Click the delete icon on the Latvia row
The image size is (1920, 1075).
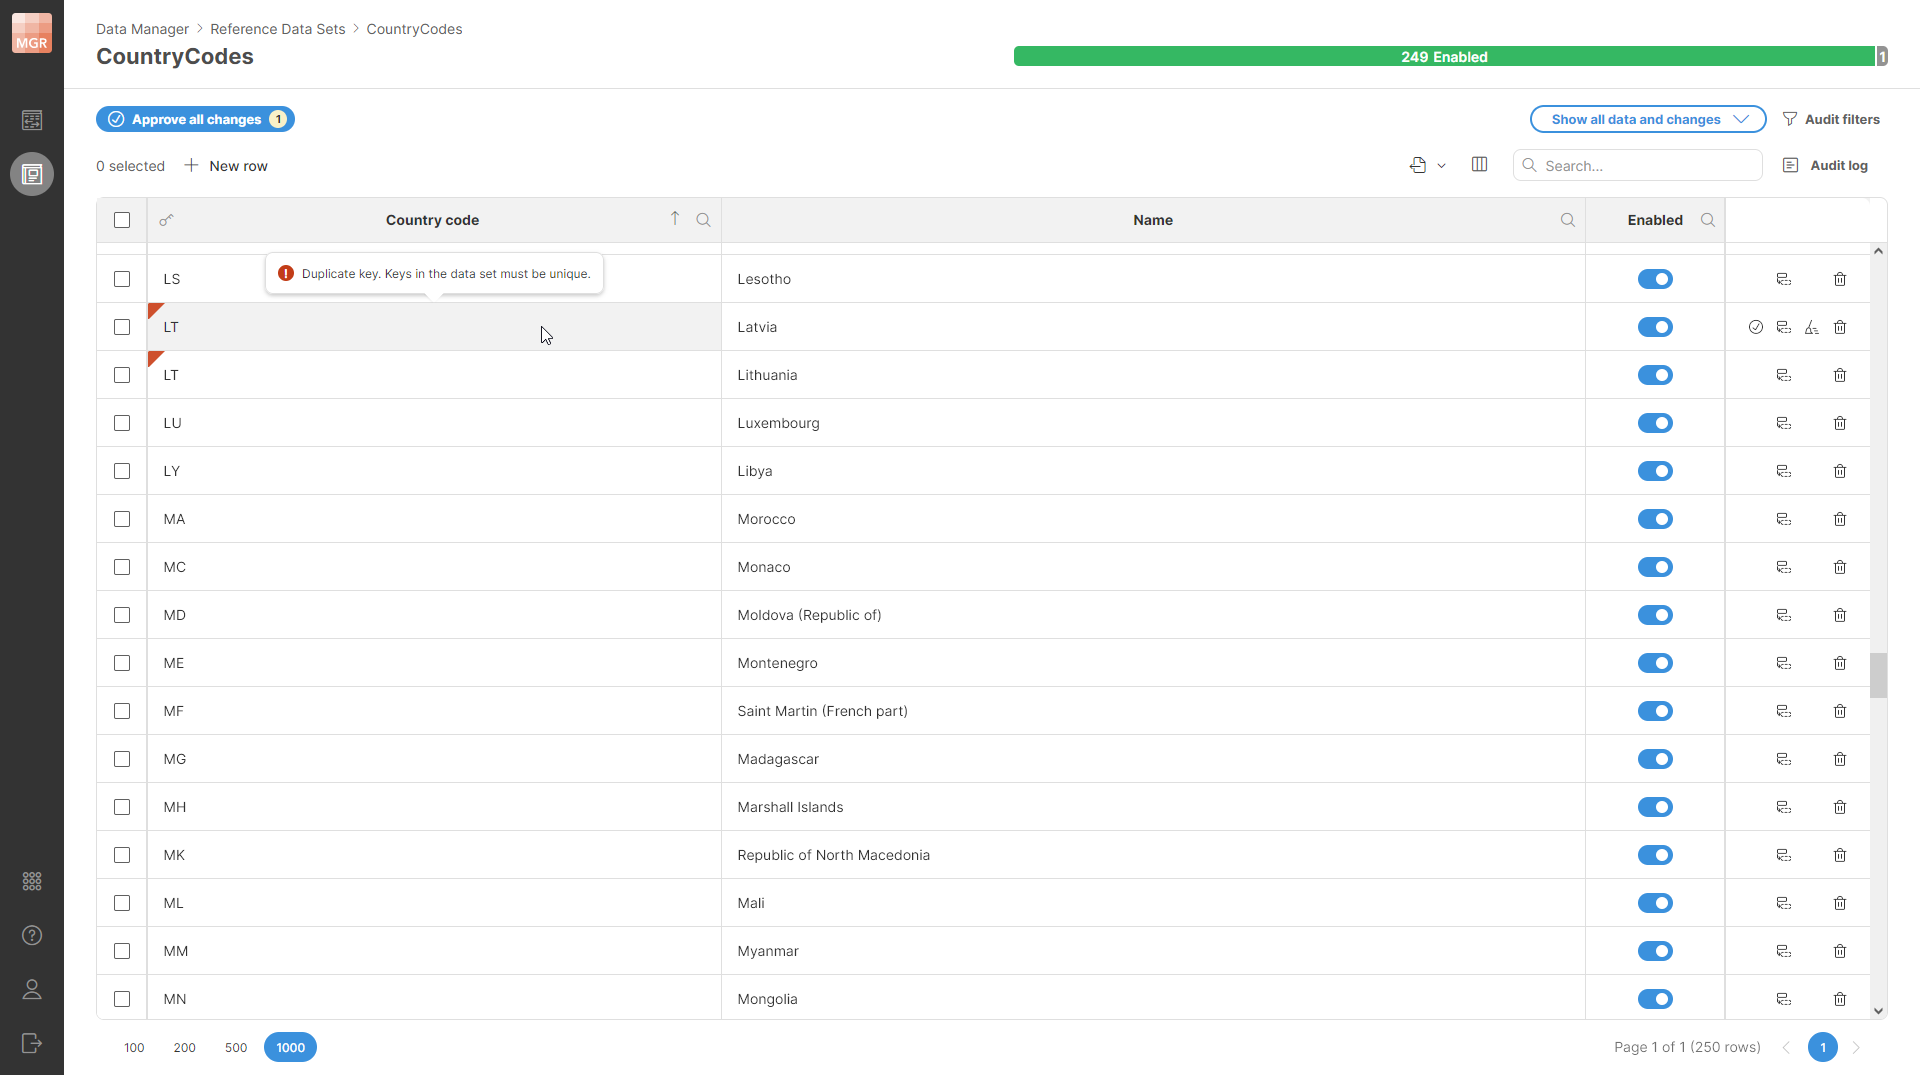[1841, 327]
